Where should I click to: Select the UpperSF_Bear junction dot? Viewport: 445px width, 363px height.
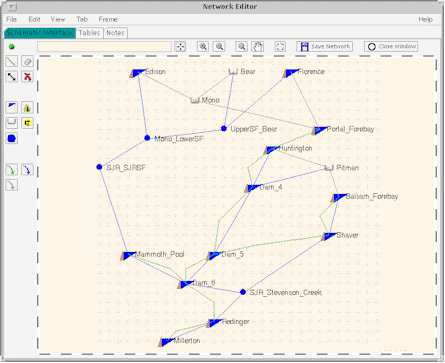[x=224, y=129]
